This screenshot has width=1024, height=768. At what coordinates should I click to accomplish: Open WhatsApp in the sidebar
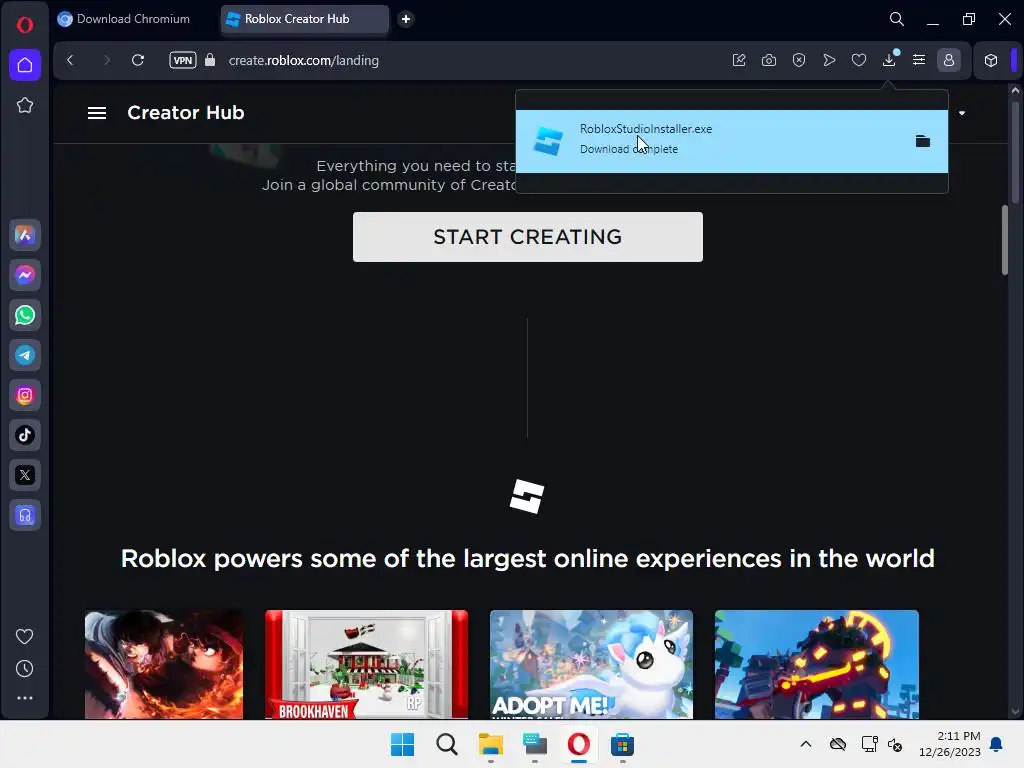click(25, 315)
